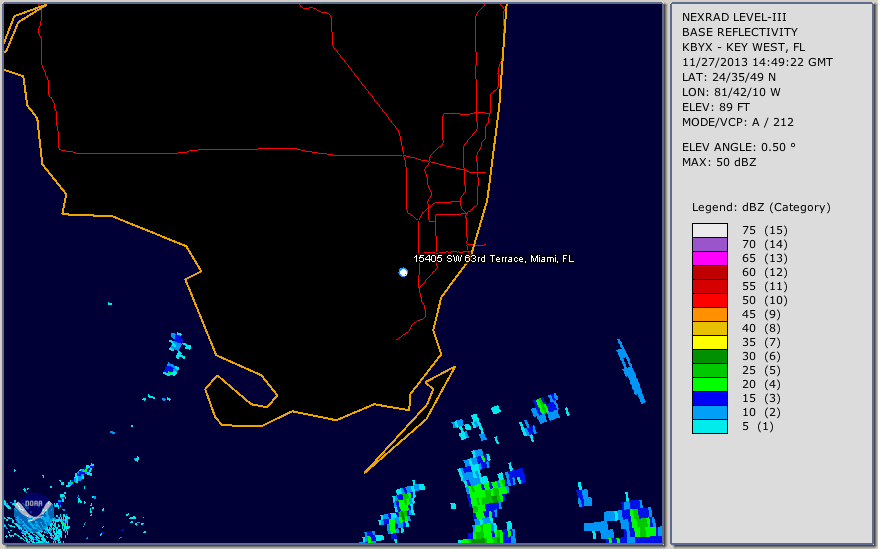878x549 pixels.
Task: Select the 70 dBZ purple legend swatch
Action: [x=709, y=244]
